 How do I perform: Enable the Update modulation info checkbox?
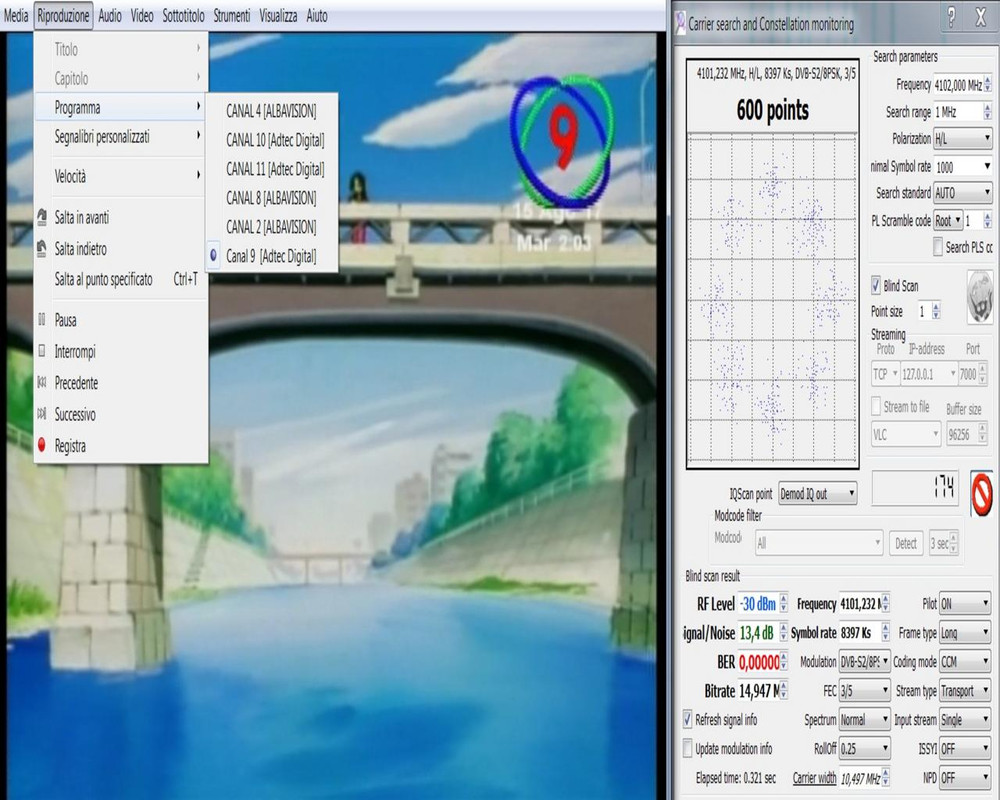pos(688,748)
